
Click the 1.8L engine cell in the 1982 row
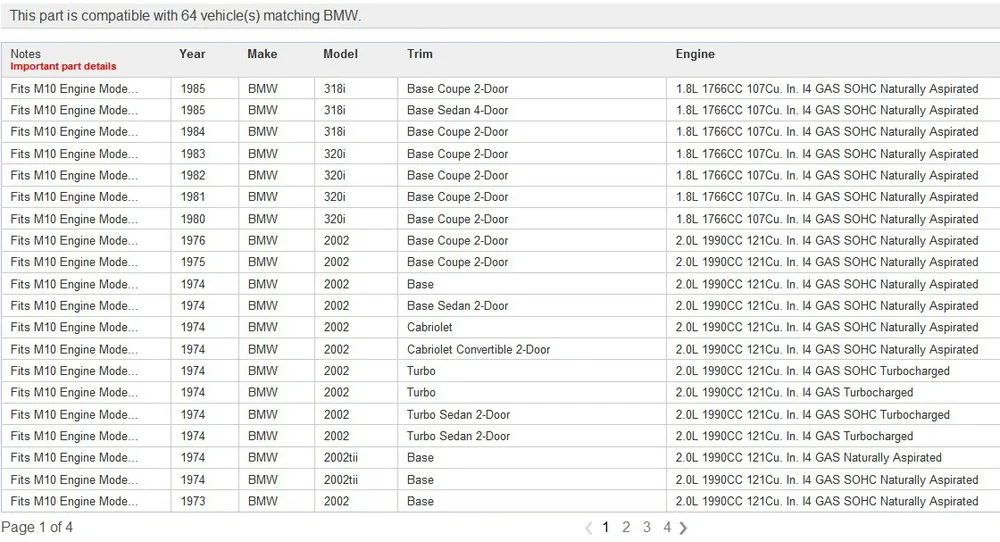coord(827,175)
